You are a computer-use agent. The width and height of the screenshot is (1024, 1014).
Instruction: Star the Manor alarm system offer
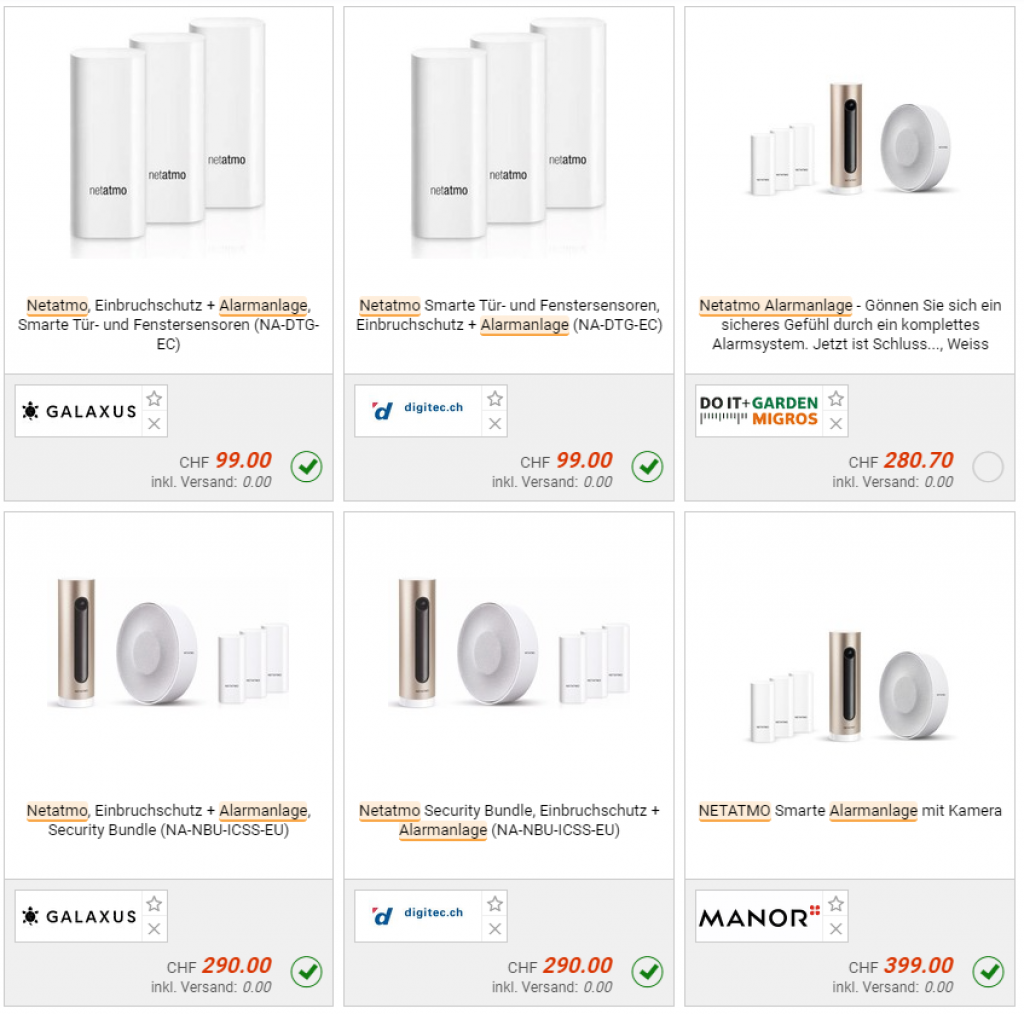click(x=836, y=904)
